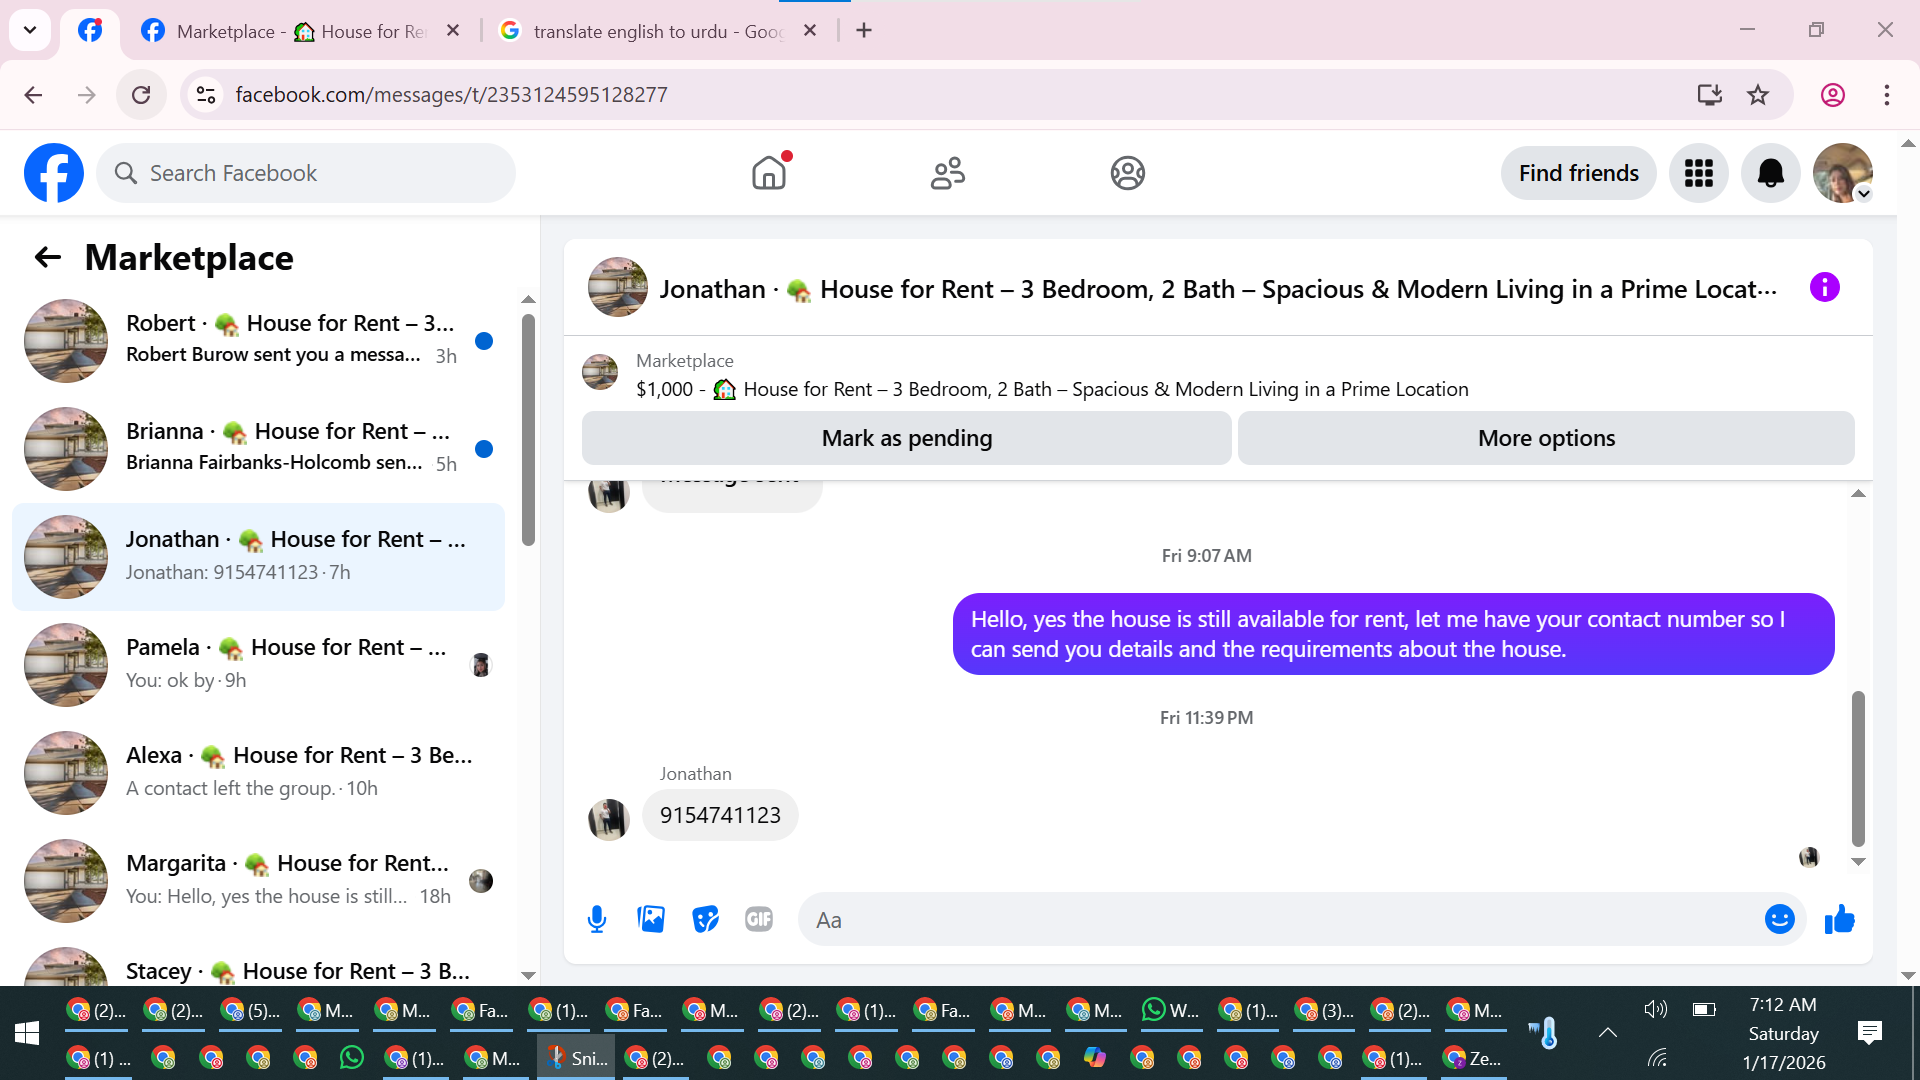Click Find friends button

[x=1578, y=173]
